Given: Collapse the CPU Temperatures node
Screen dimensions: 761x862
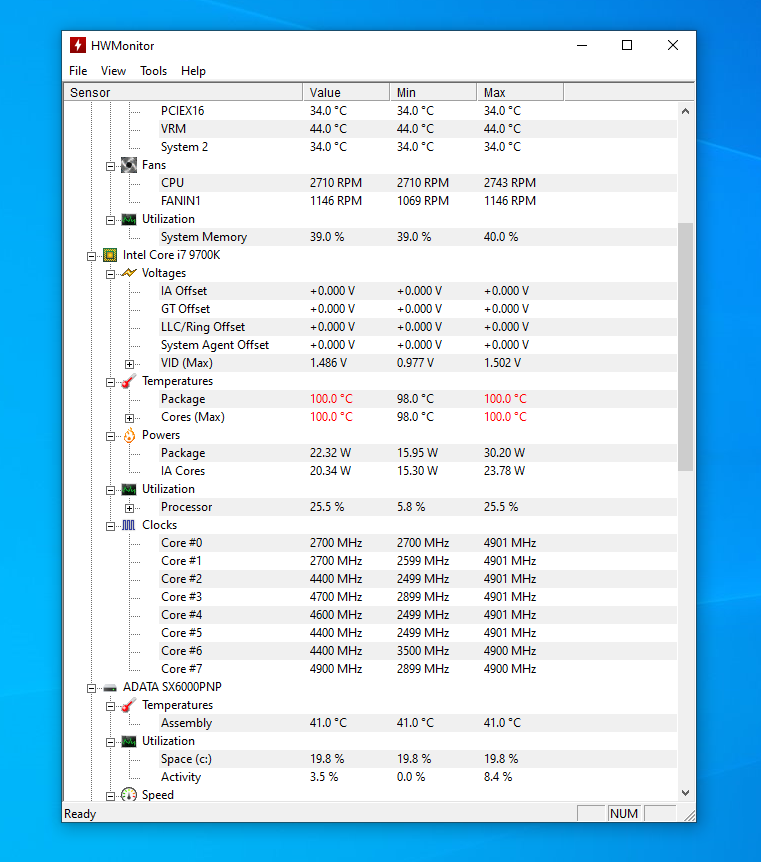Looking at the screenshot, I should pyautogui.click(x=111, y=382).
